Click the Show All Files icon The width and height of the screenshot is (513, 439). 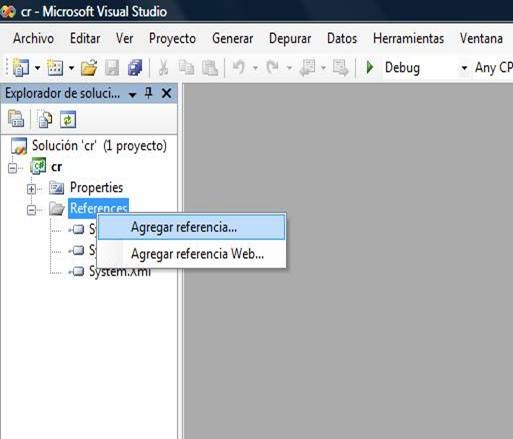coord(45,119)
